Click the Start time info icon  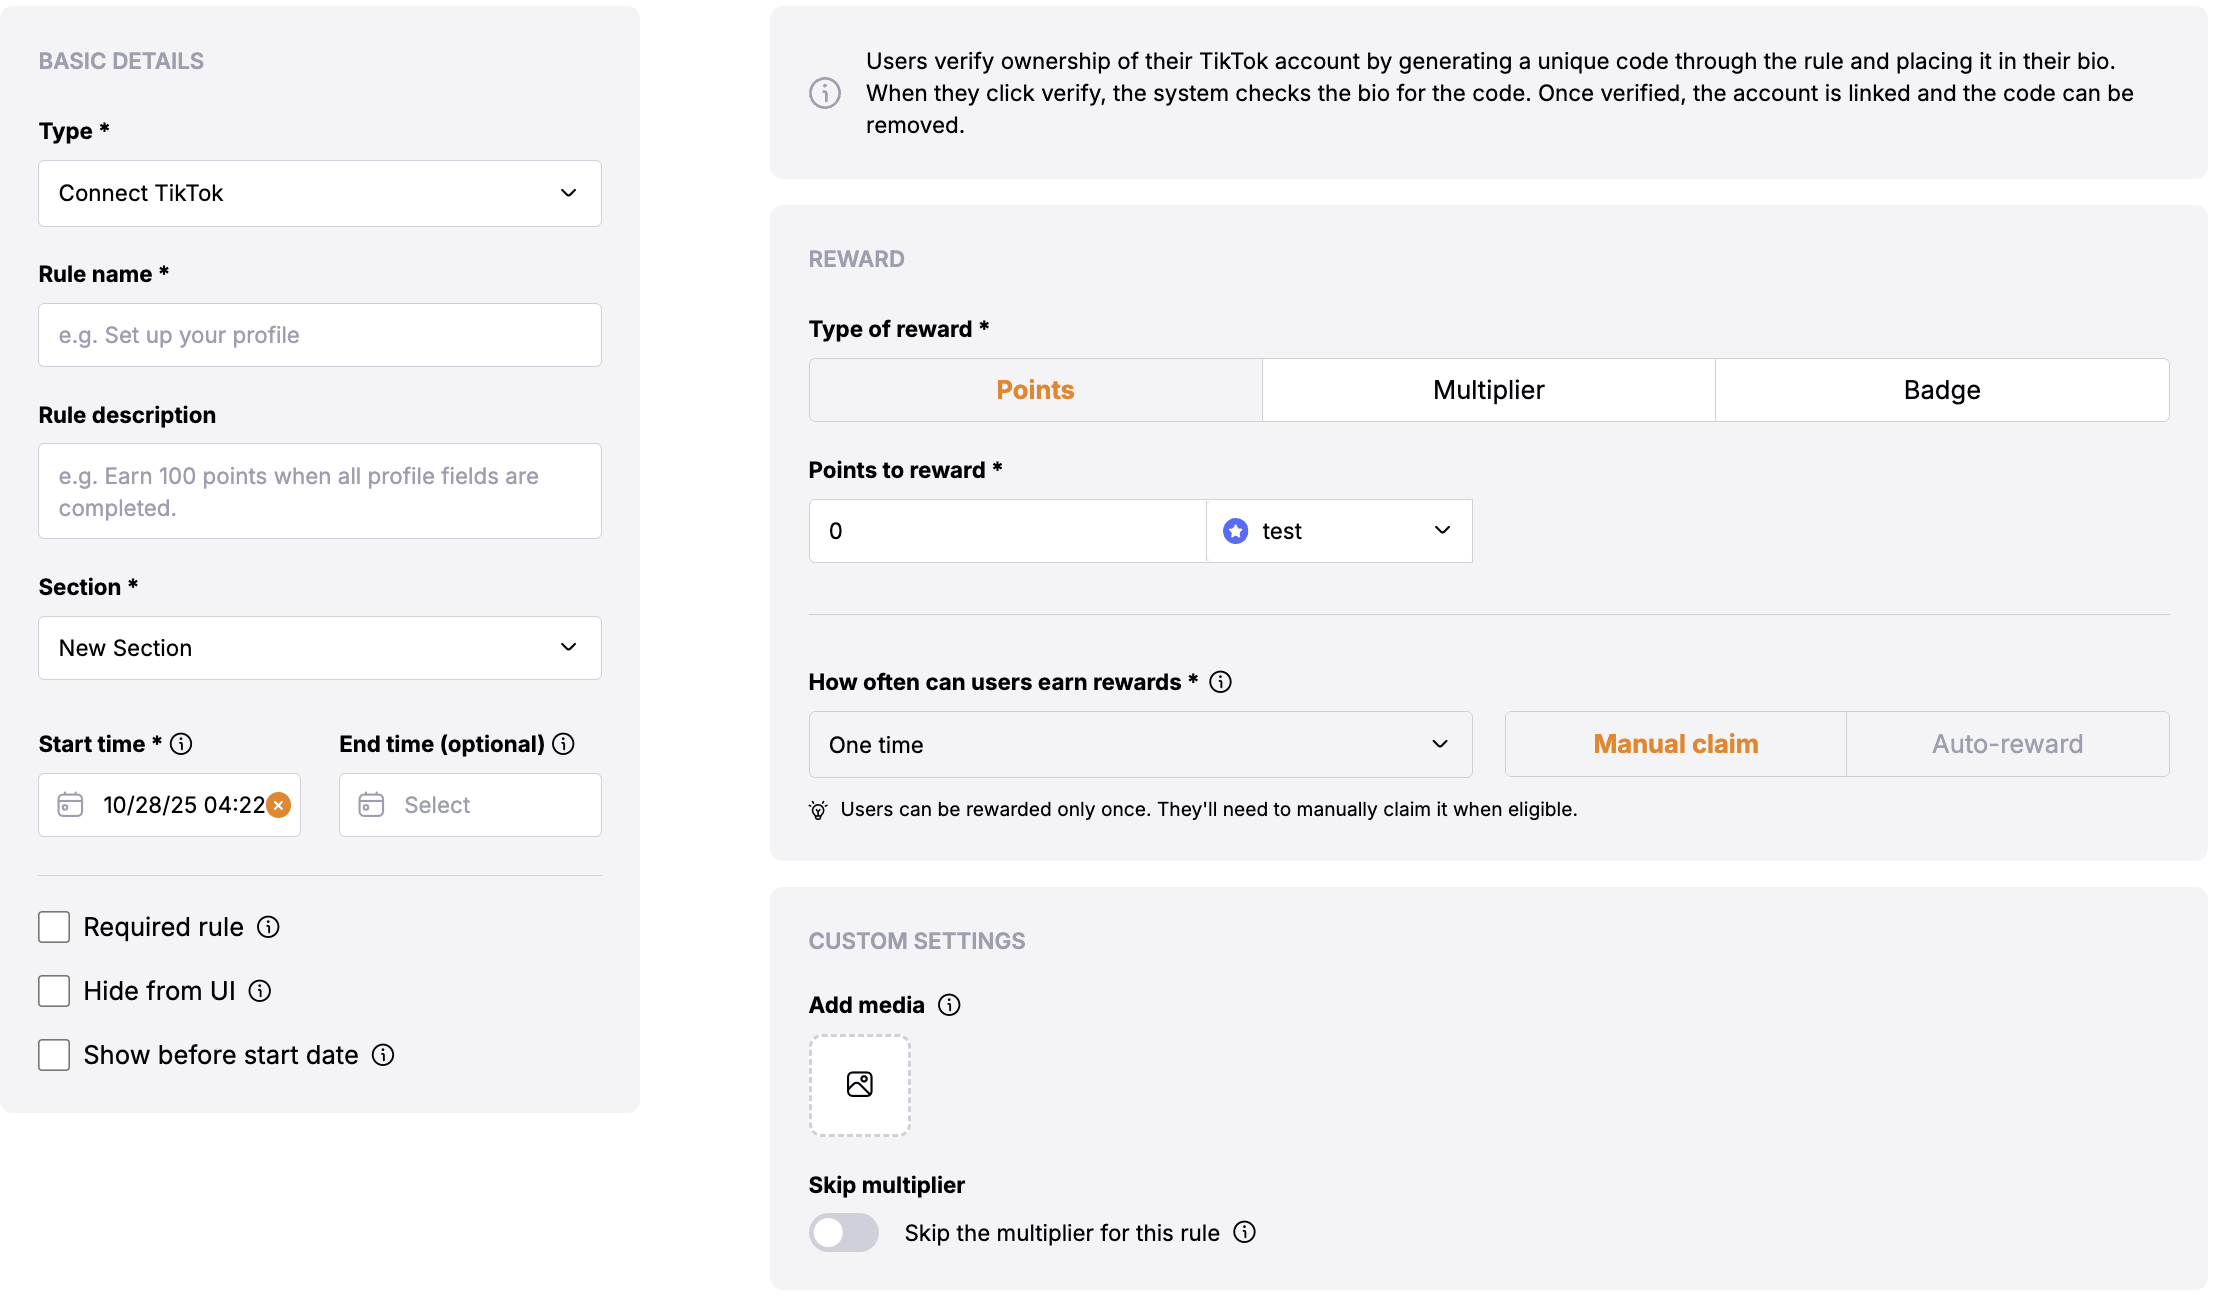(181, 744)
